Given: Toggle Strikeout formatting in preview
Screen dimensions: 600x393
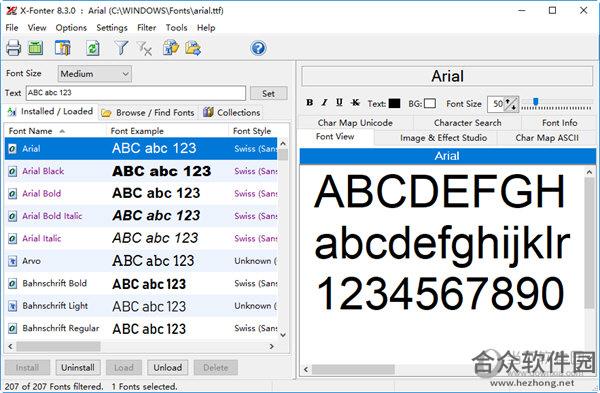Looking at the screenshot, I should point(355,103).
